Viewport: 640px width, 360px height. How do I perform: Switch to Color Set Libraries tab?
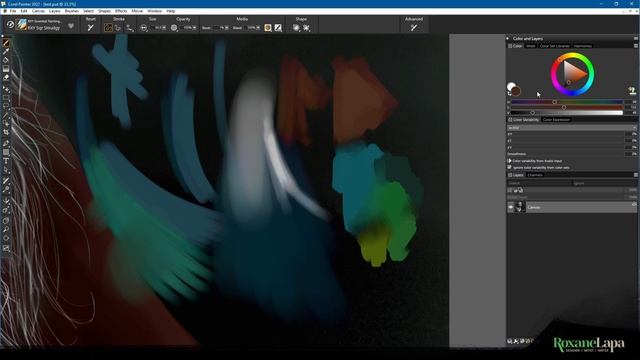(x=554, y=46)
